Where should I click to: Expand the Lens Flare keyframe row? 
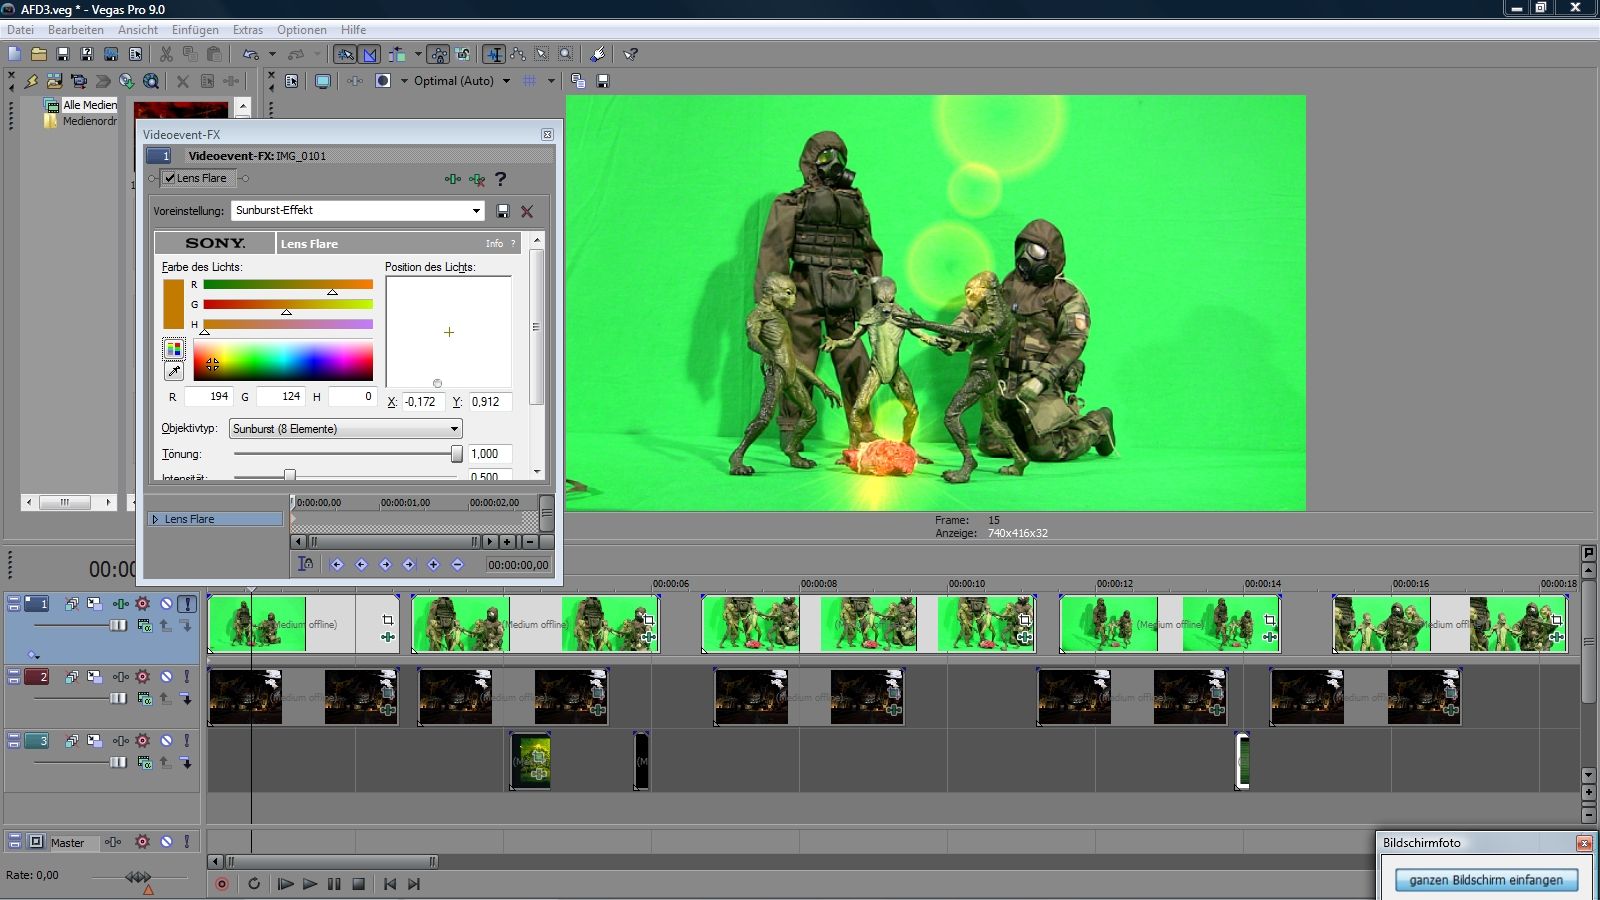[x=155, y=519]
